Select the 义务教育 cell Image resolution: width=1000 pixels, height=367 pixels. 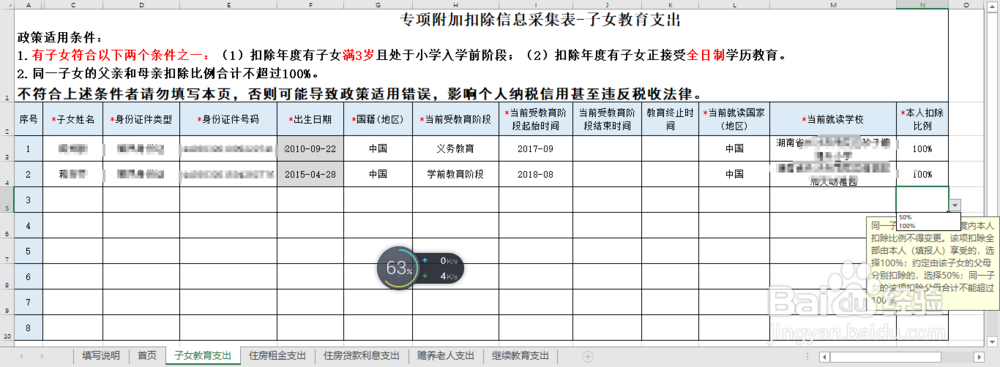click(x=455, y=148)
